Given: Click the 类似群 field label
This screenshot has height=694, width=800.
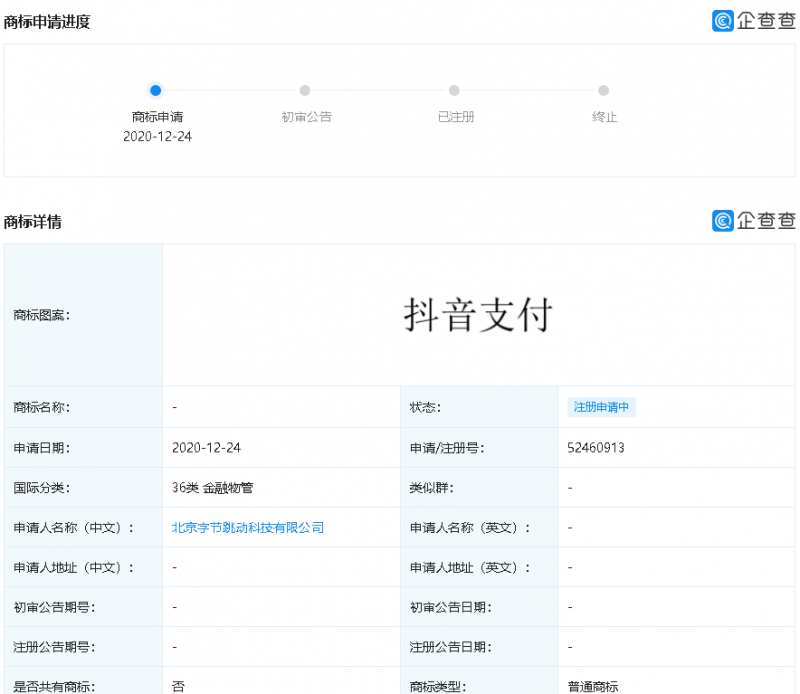Looking at the screenshot, I should [432, 488].
